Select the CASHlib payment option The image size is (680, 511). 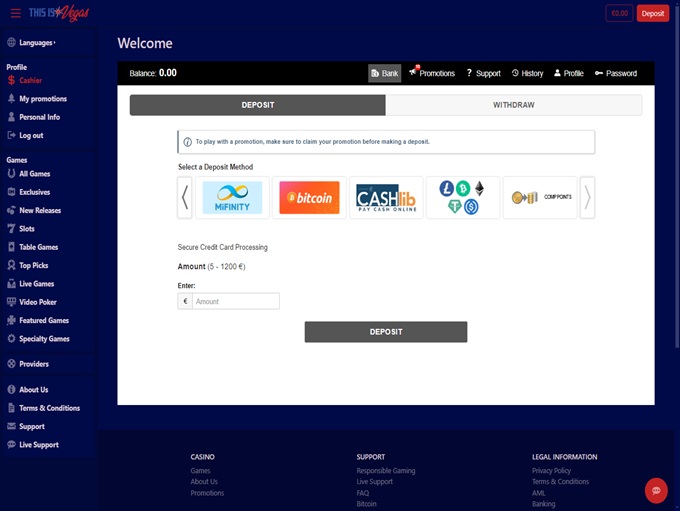(385, 198)
